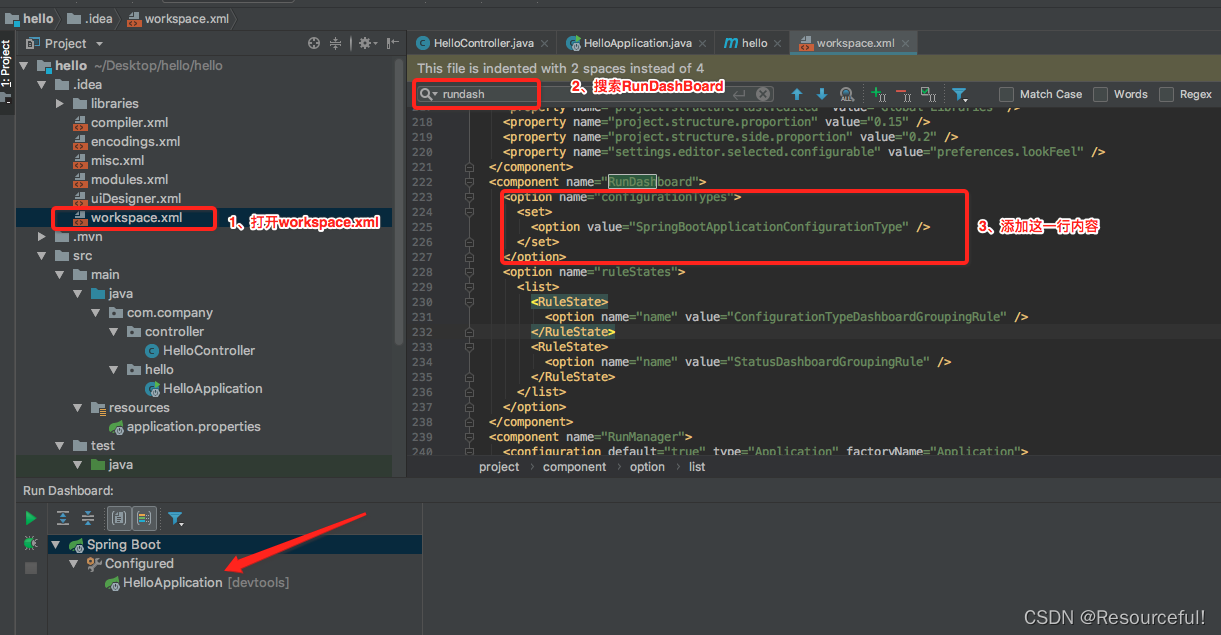The image size is (1221, 635).
Task: Collapse the Configured node
Action: 74,564
